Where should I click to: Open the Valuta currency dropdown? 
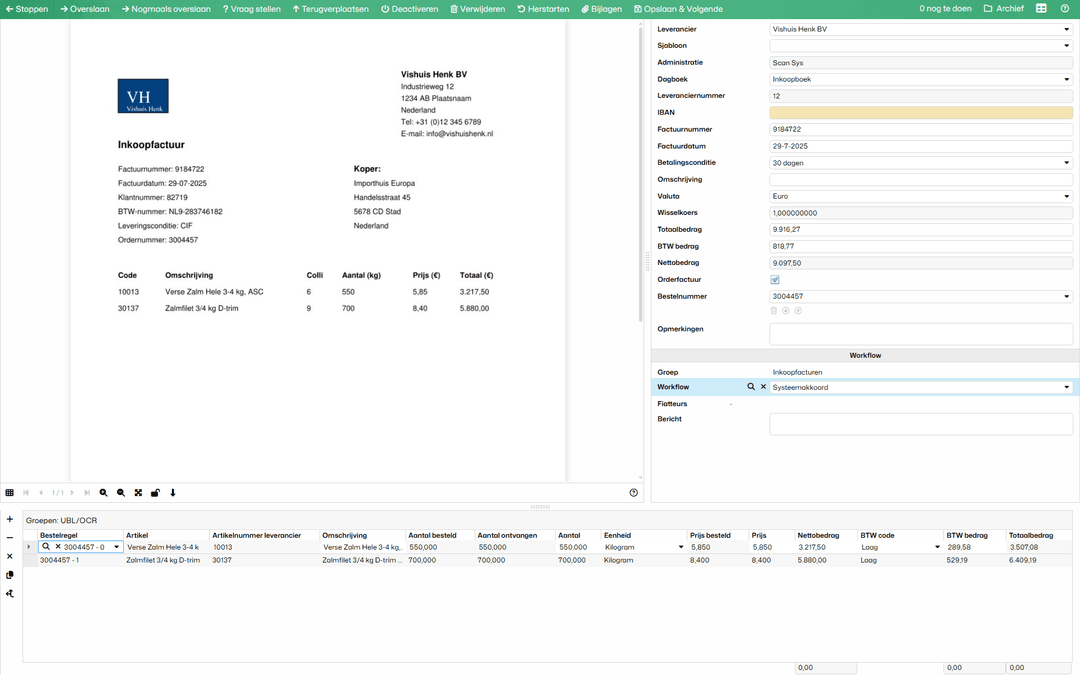(1066, 196)
